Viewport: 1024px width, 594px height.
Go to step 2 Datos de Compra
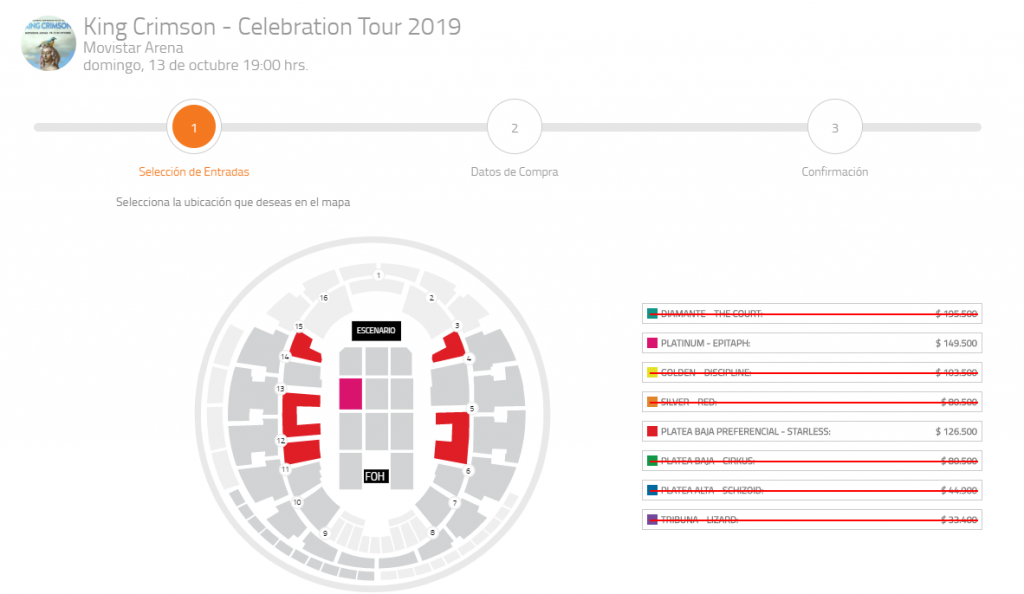[x=514, y=128]
